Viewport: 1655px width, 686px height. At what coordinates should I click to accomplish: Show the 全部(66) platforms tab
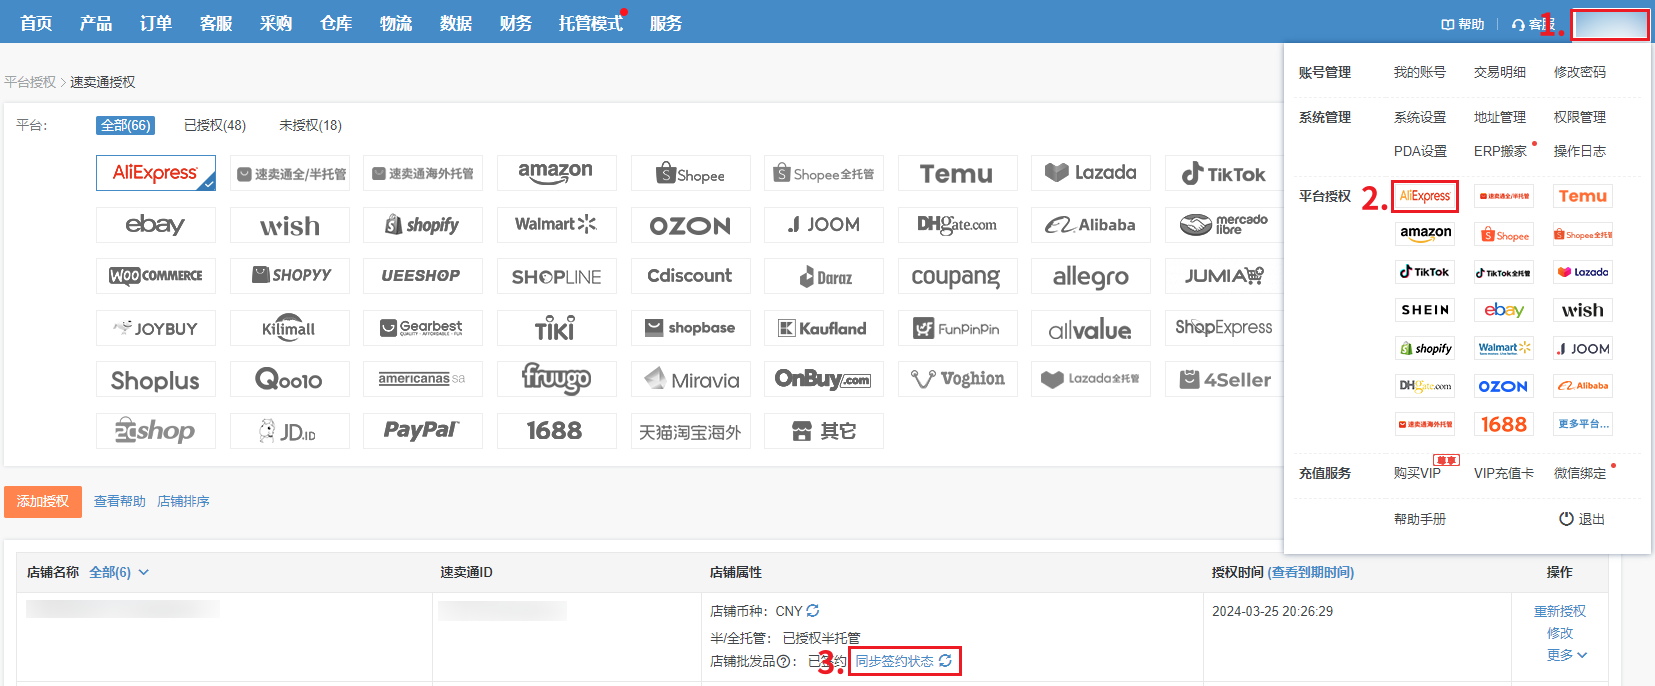125,125
